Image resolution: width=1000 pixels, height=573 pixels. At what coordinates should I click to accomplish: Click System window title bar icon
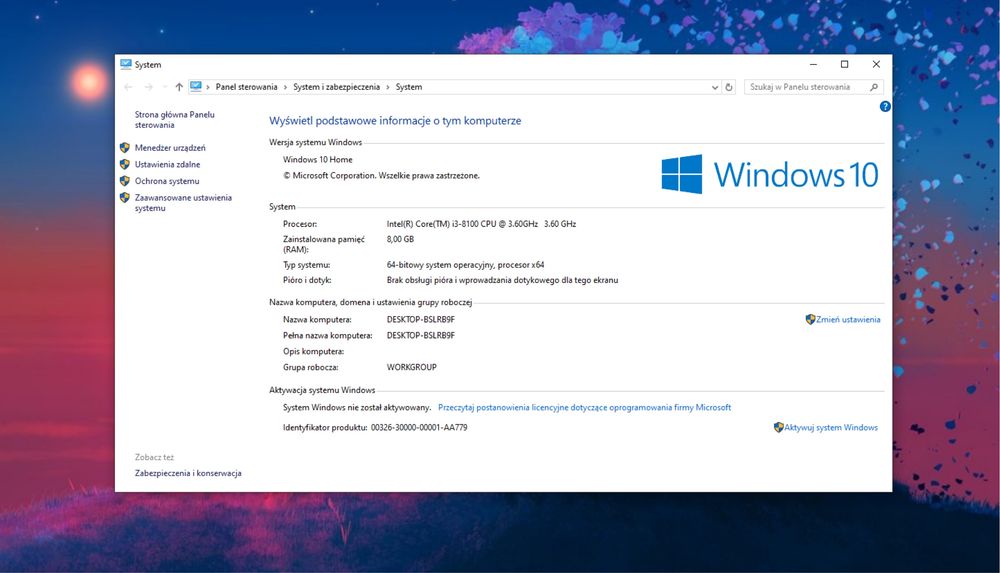pos(126,64)
